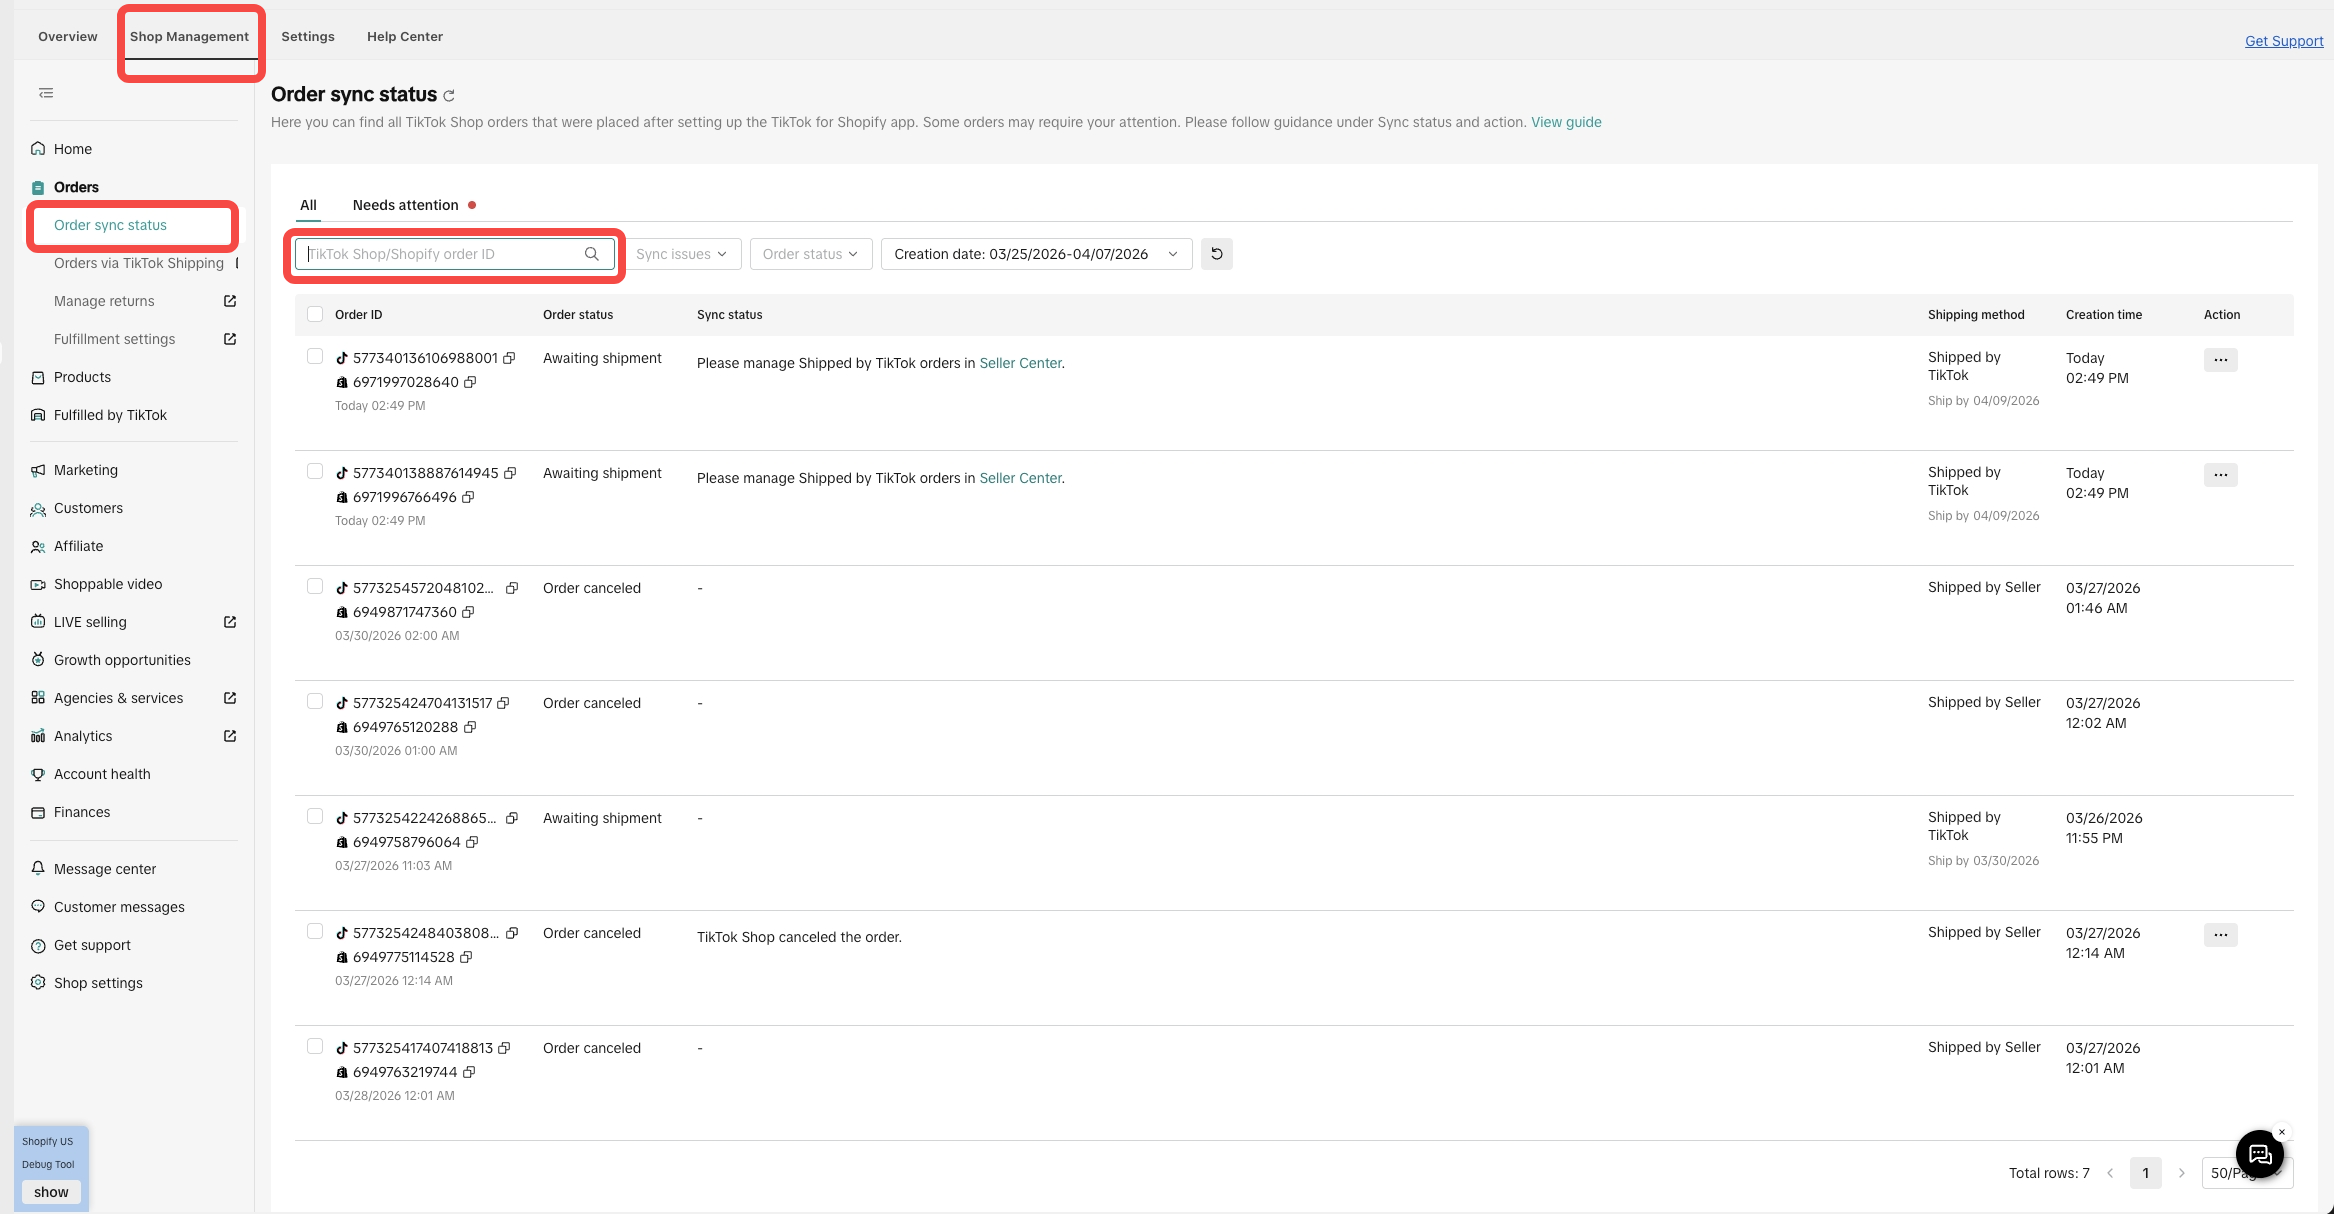Viewport: 2334px width, 1214px height.
Task: Select checkbox for order 6949775114528
Action: click(315, 931)
